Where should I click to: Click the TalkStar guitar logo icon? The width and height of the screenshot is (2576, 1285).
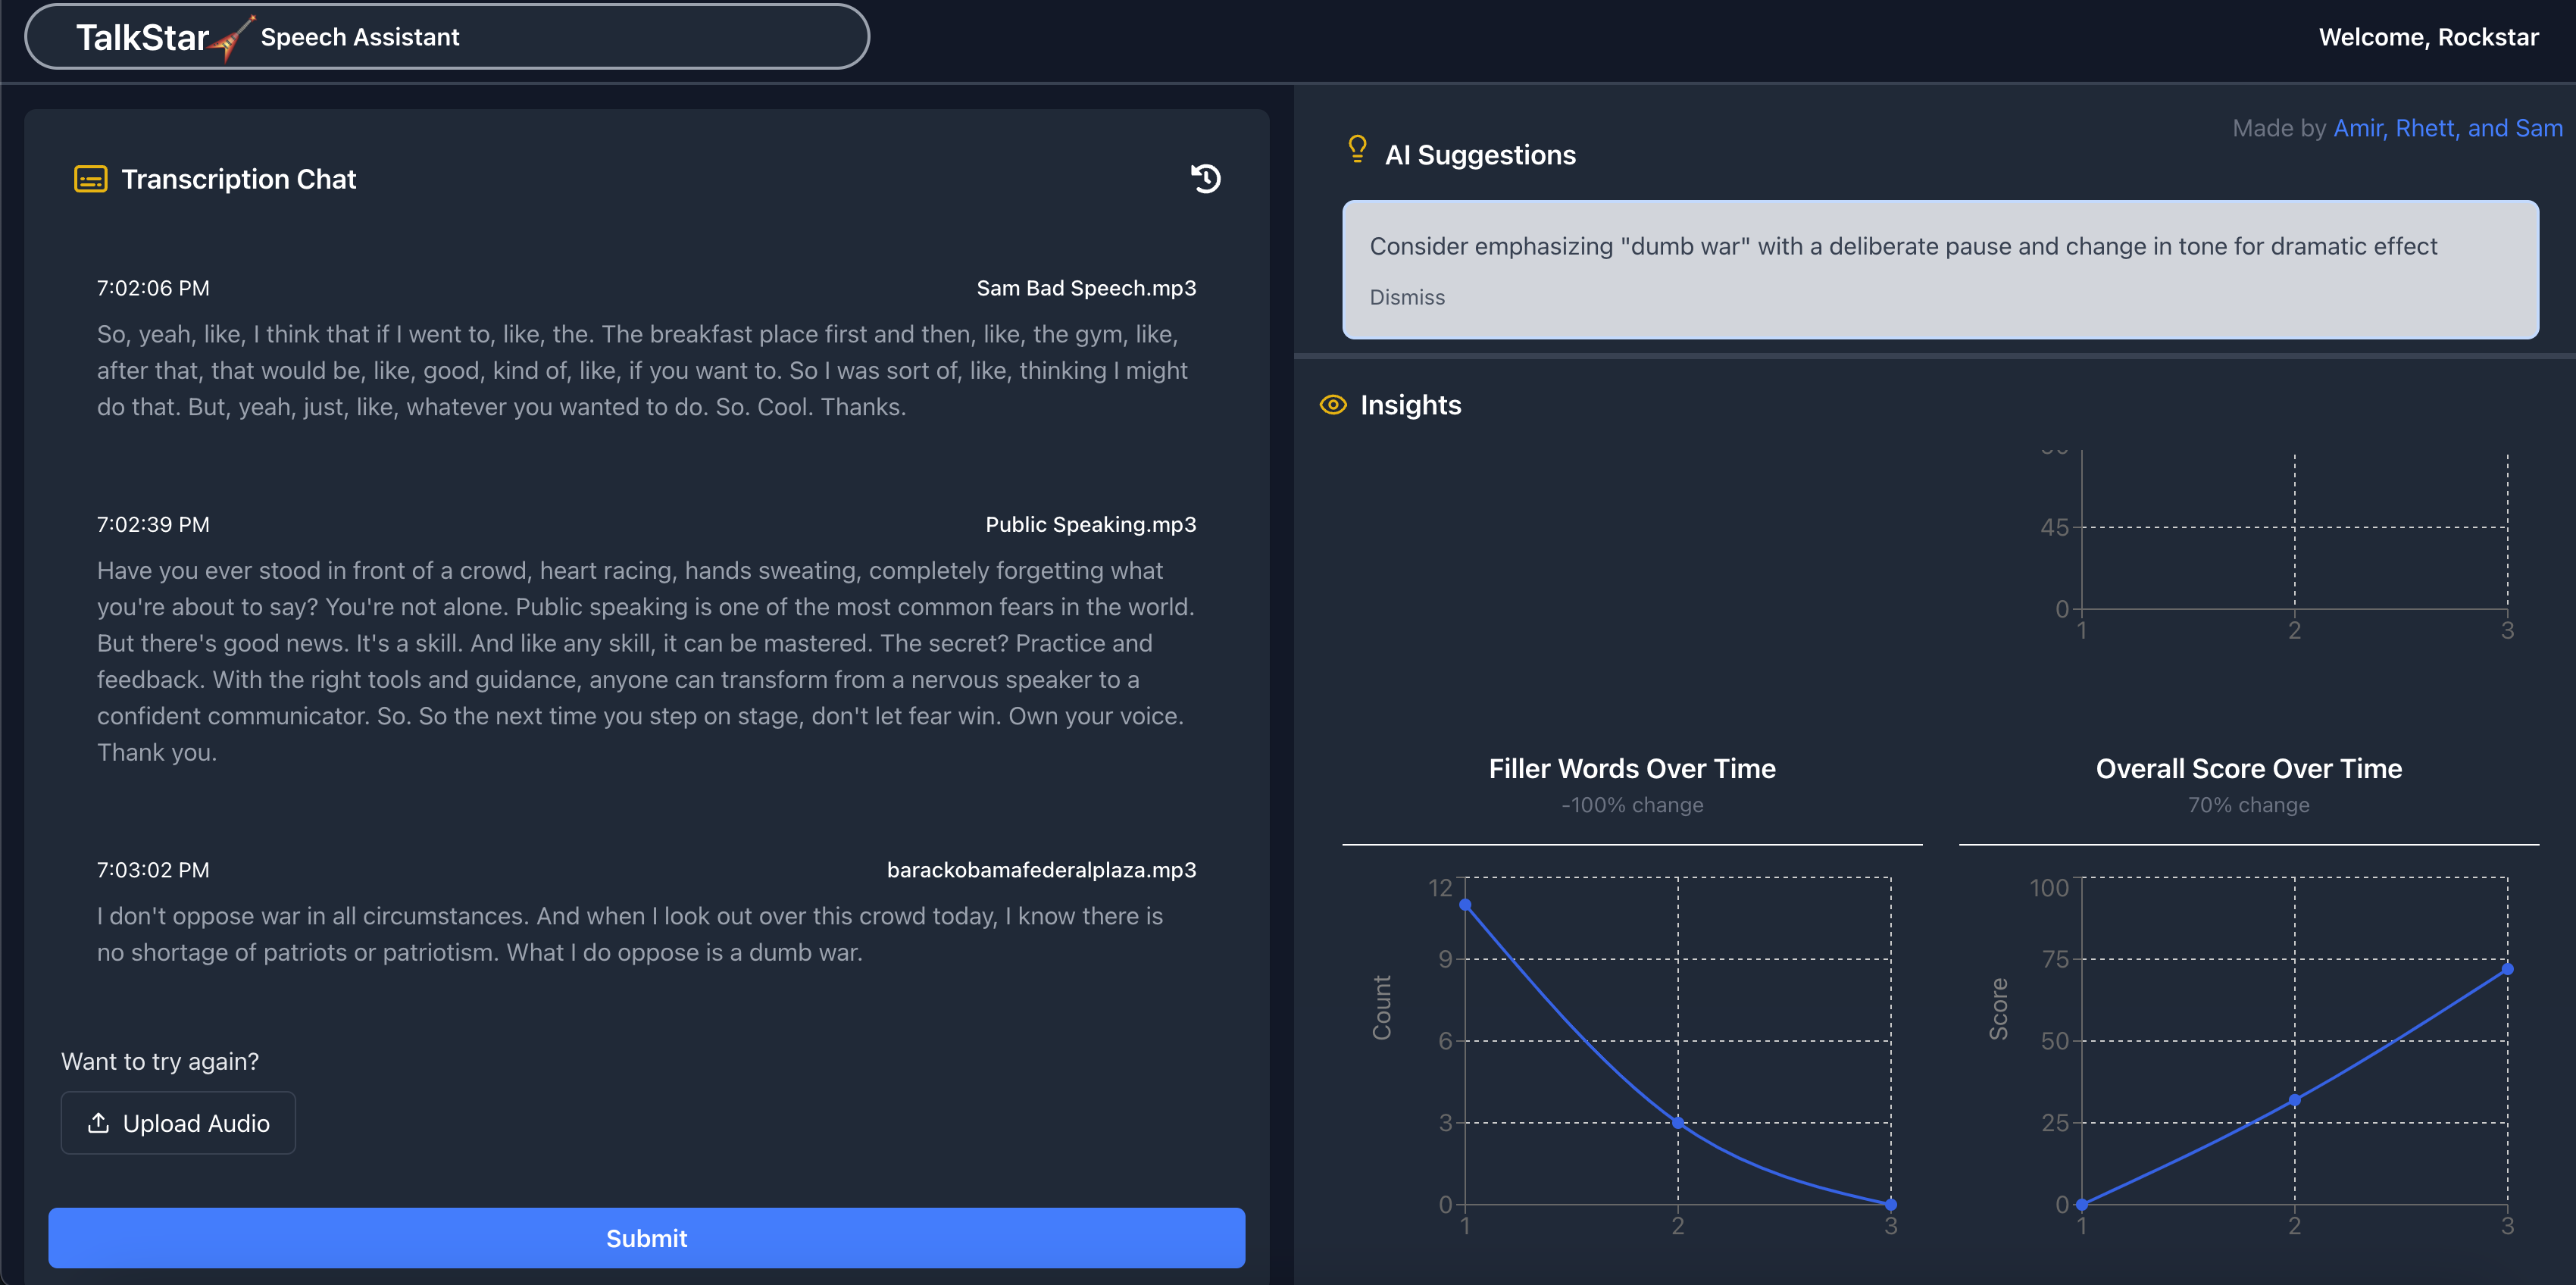[232, 38]
